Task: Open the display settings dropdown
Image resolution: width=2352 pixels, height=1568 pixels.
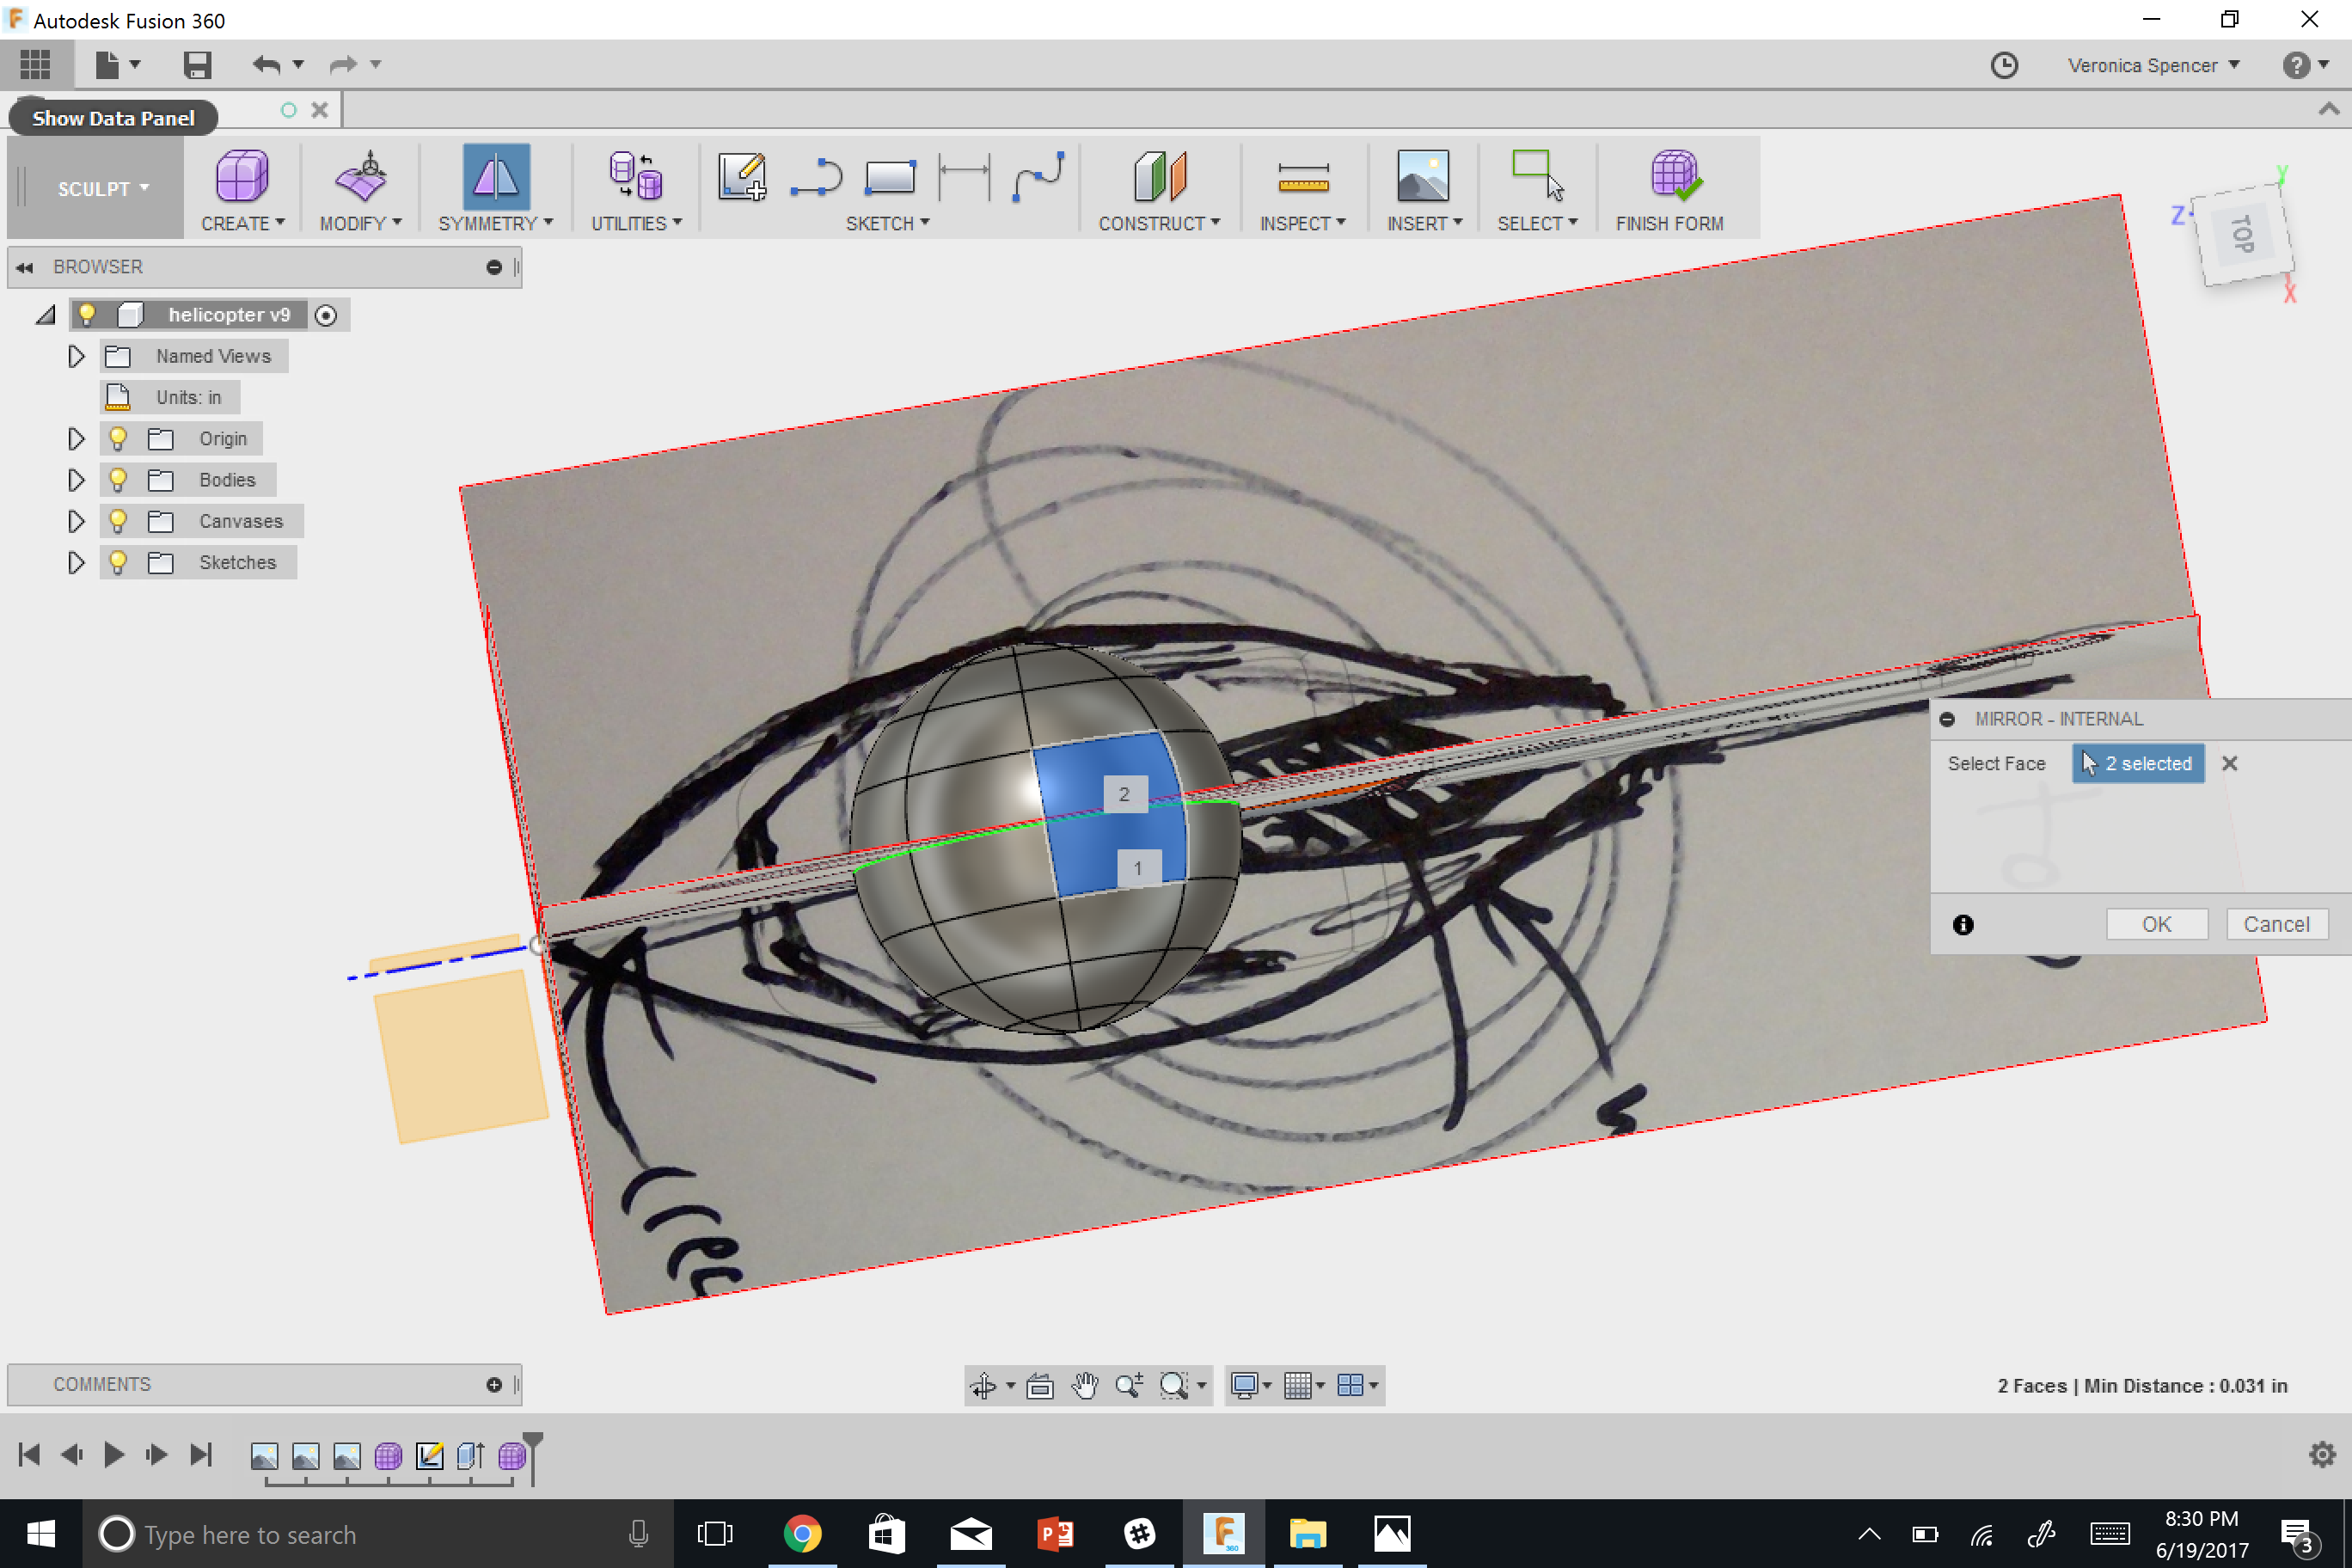Action: coord(1251,1385)
